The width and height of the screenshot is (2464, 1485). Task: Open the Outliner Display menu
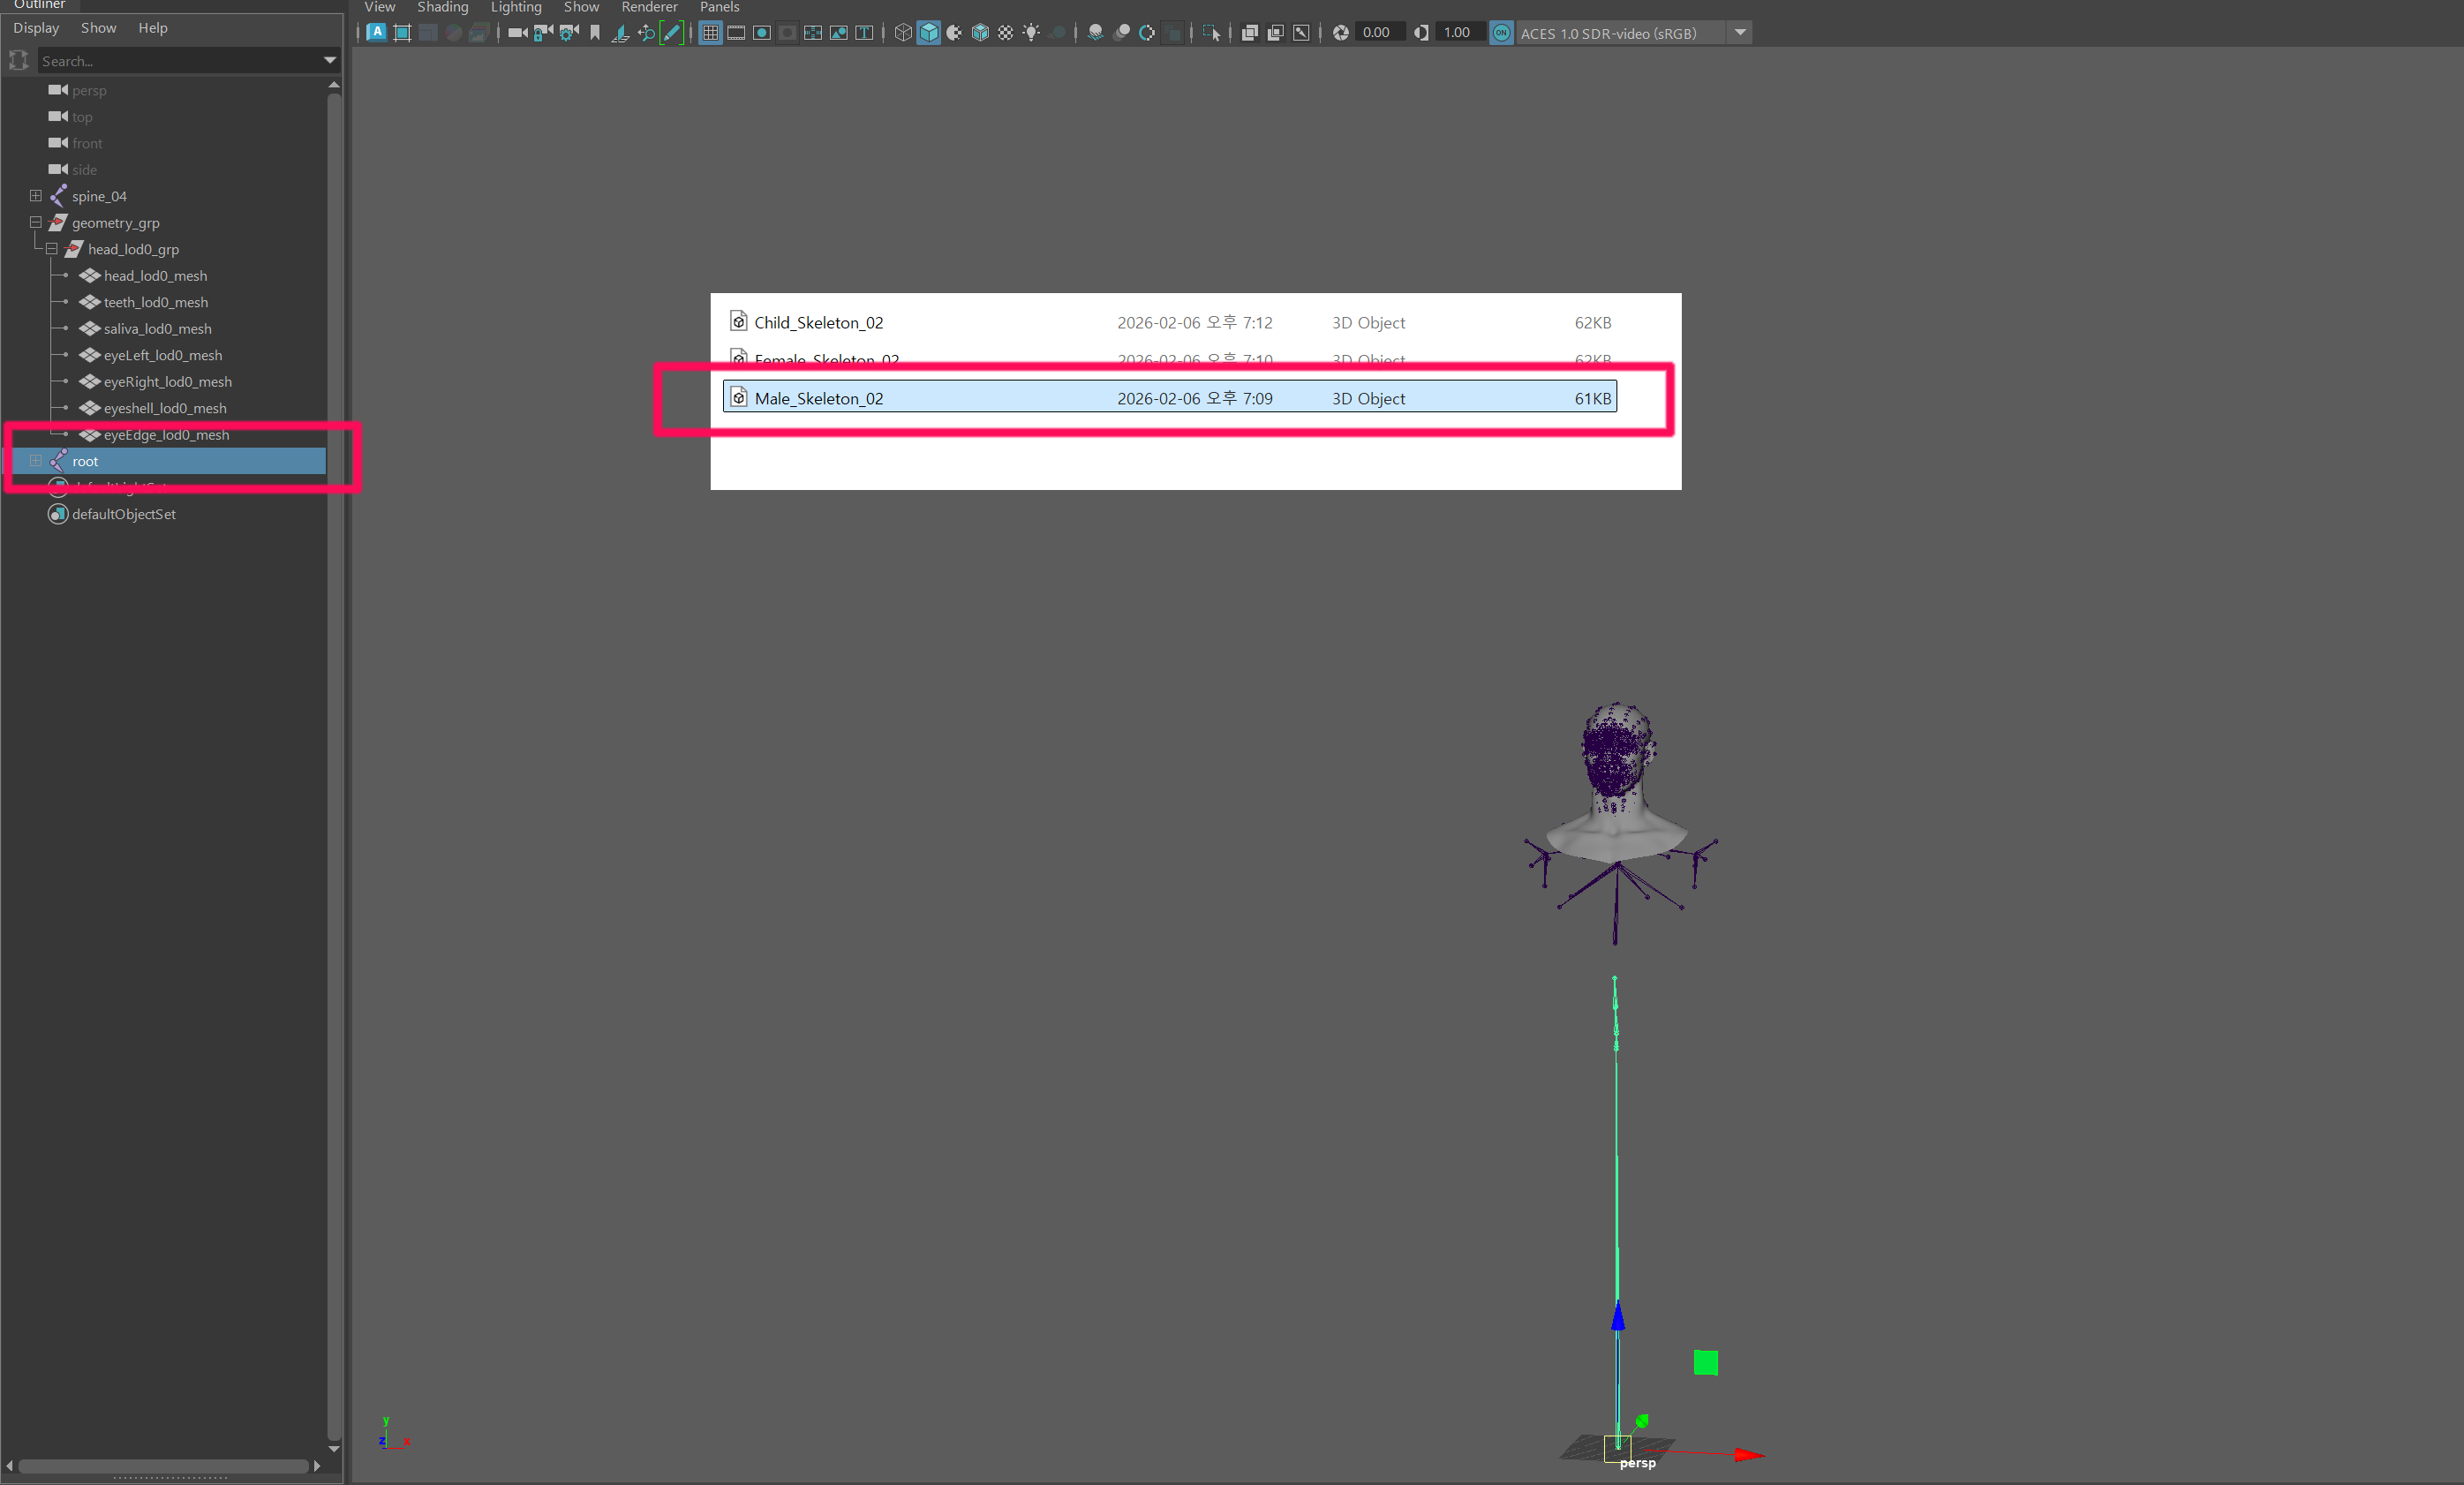tap(36, 28)
